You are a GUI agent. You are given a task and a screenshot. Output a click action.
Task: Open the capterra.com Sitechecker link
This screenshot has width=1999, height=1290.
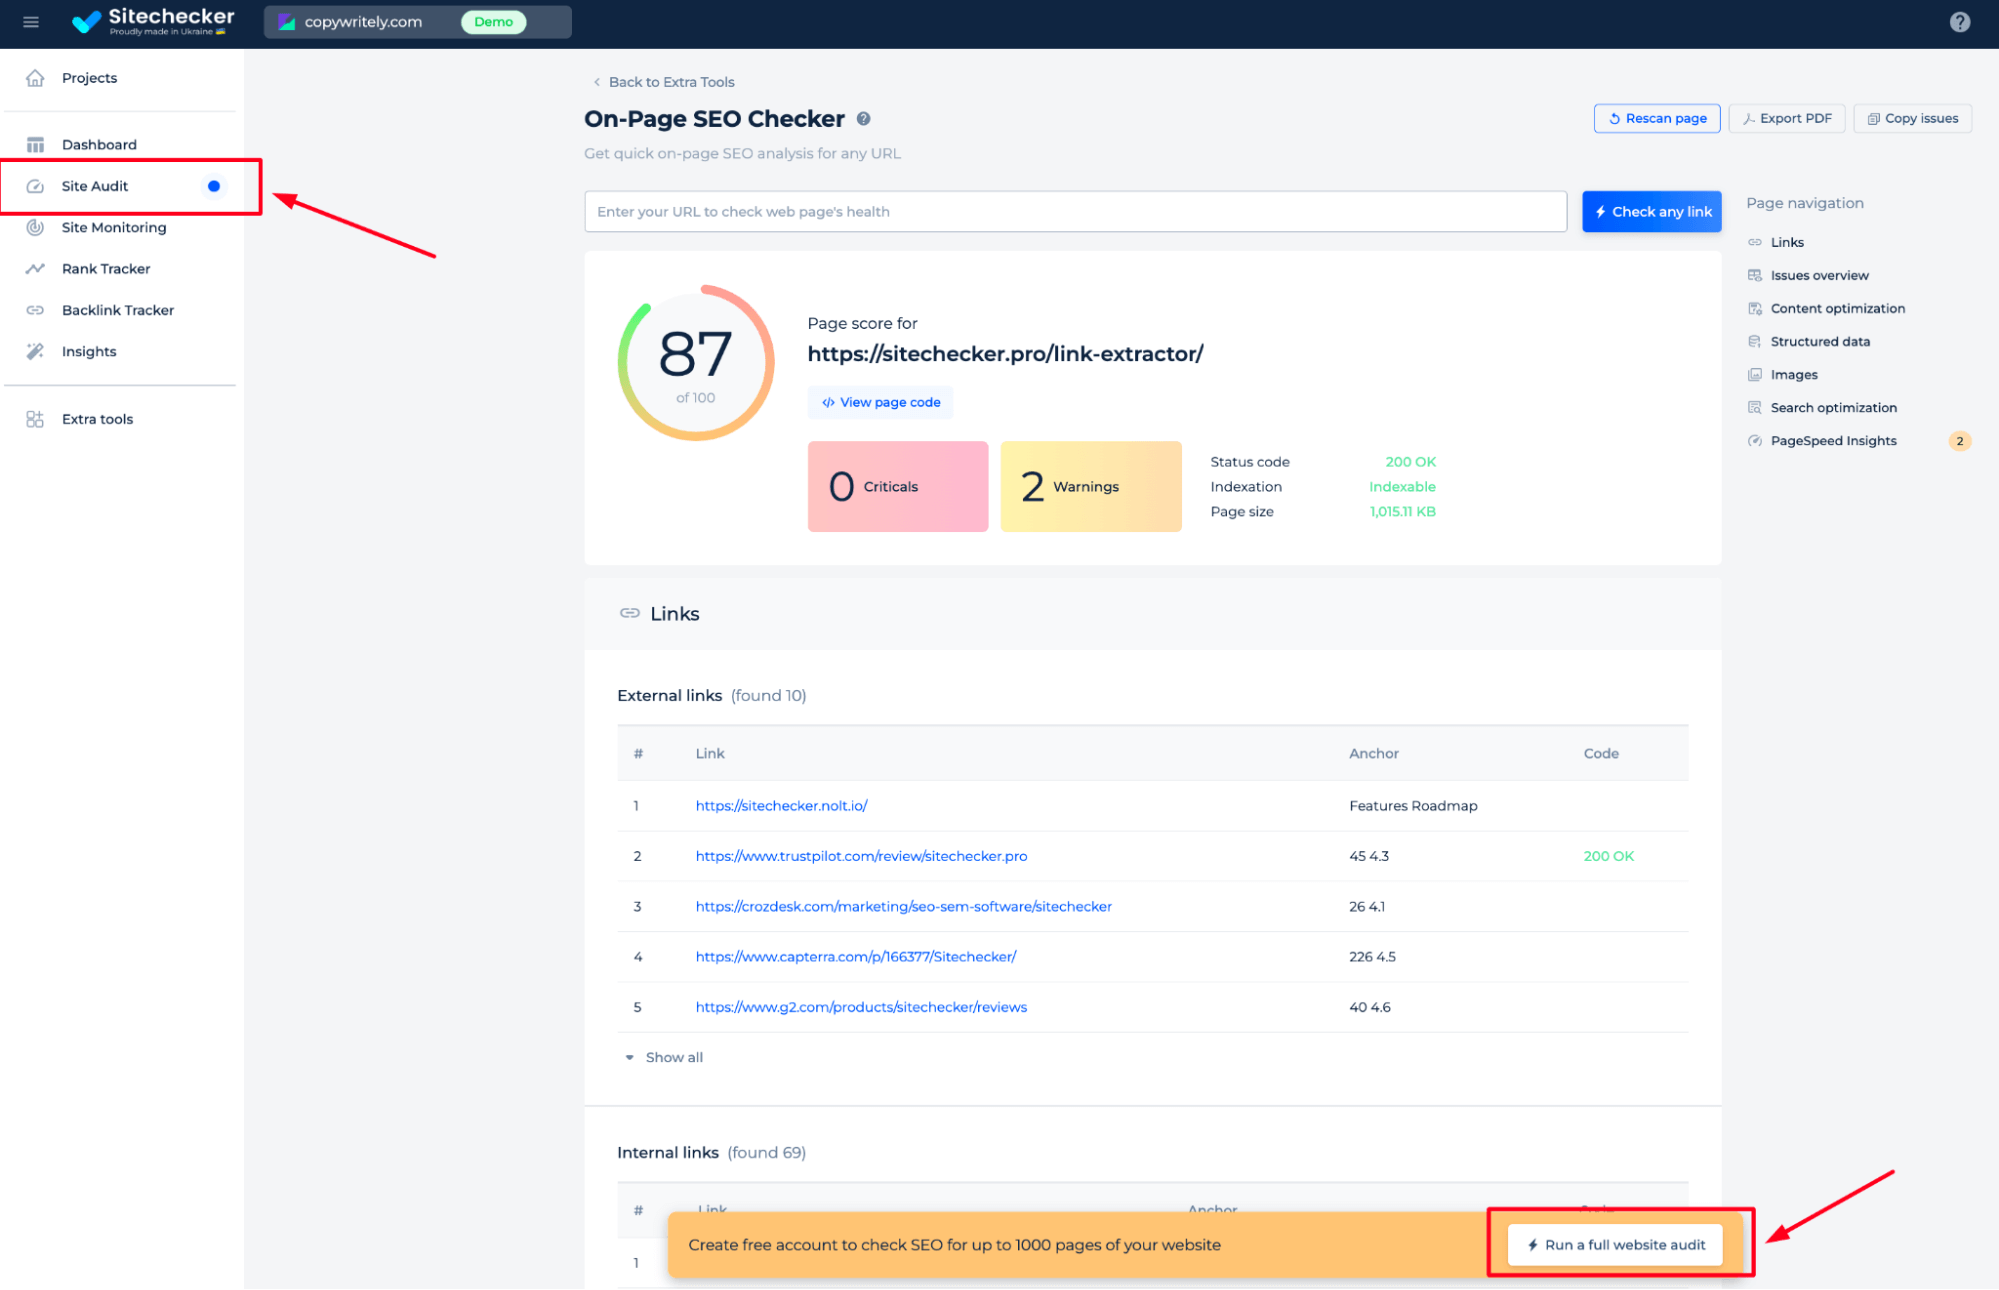[856, 957]
